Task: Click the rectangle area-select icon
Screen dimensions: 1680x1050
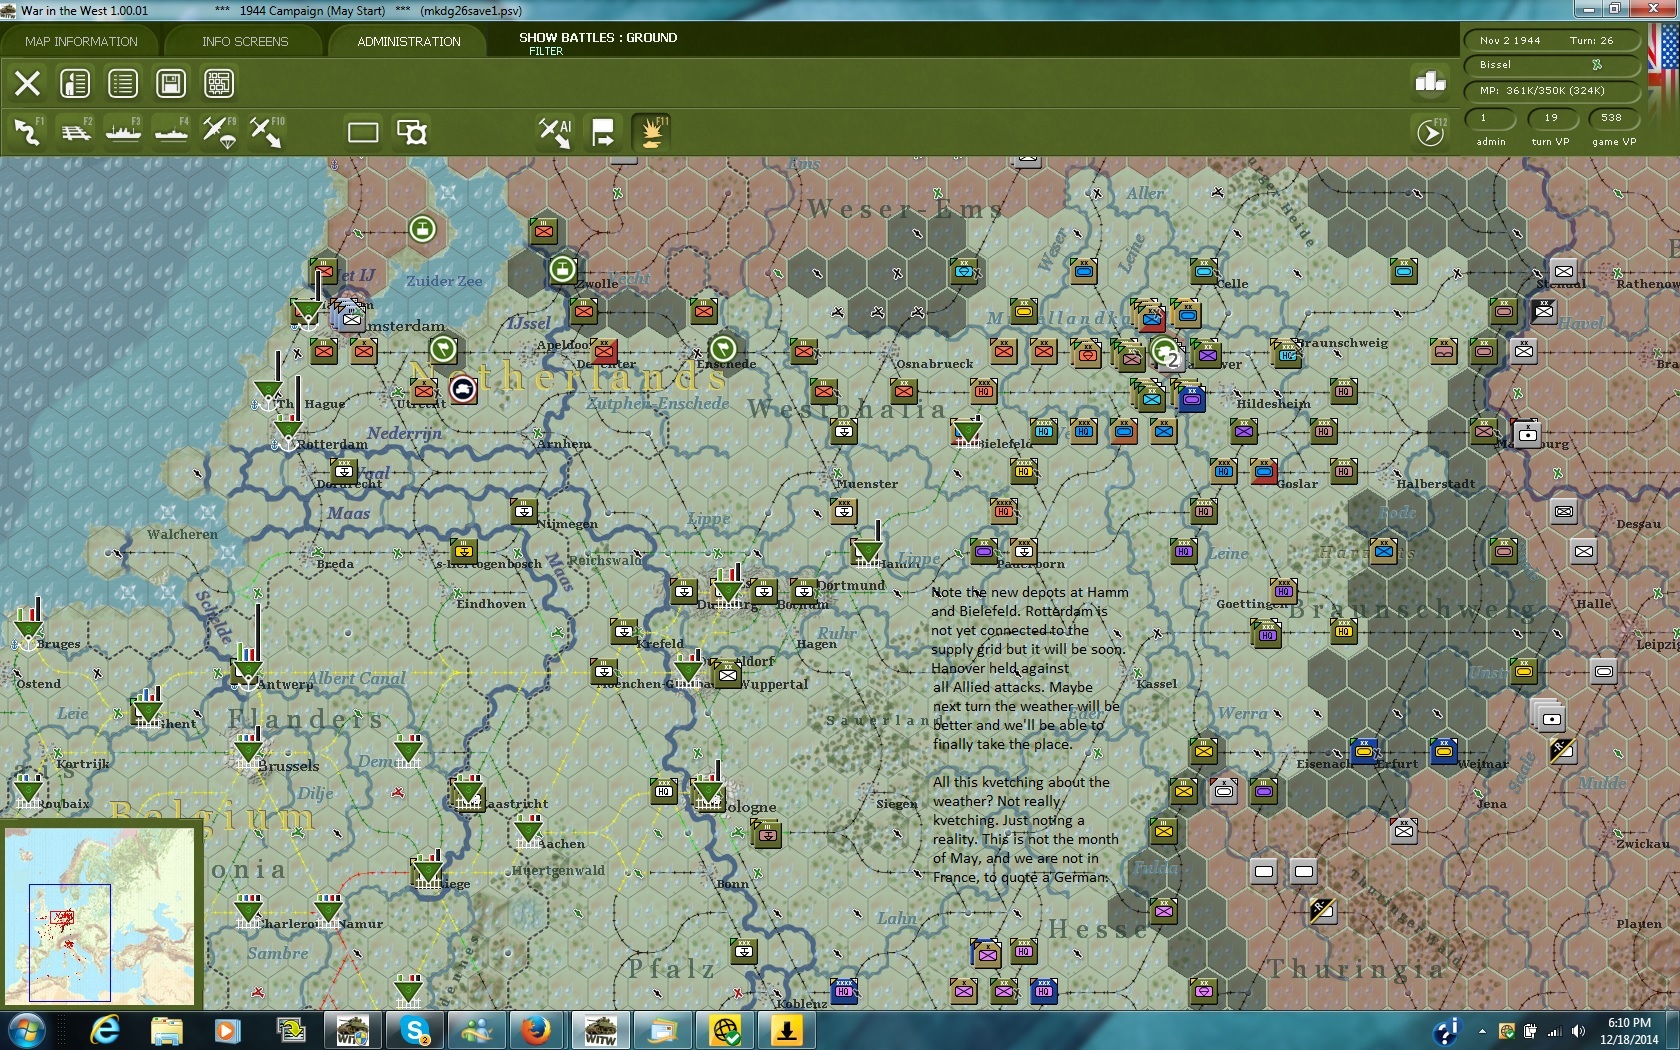Action: tap(363, 132)
